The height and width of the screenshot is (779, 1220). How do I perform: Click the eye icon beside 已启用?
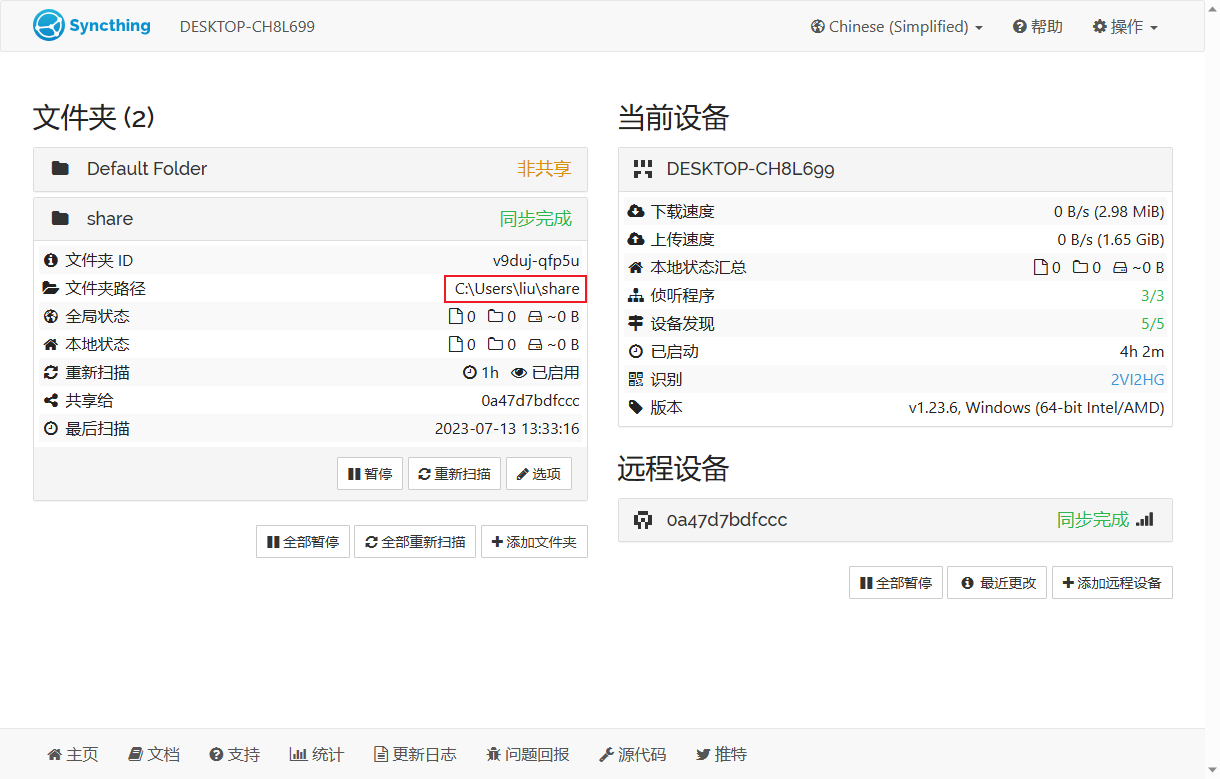[x=519, y=373]
